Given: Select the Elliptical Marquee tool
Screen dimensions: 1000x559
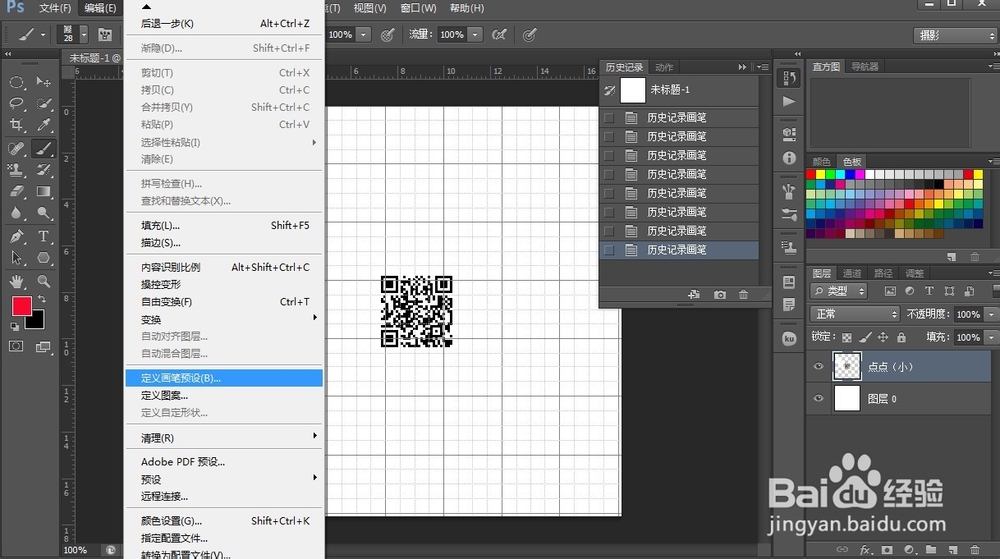Looking at the screenshot, I should tap(17, 82).
